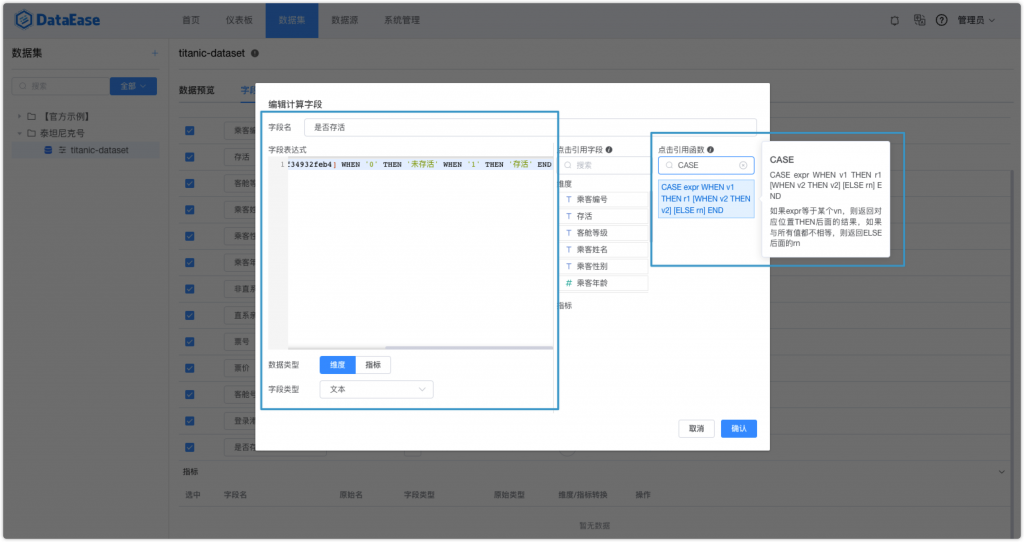The height and width of the screenshot is (542, 1024).
Task: Toggle the 票号 row checkbox
Action: point(189,342)
